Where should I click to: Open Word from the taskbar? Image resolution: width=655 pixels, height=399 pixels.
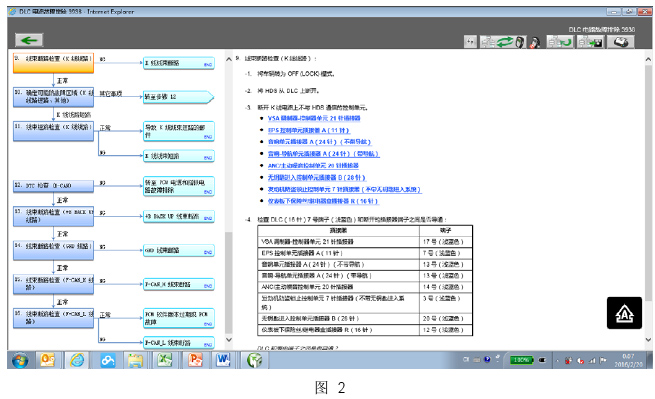click(x=223, y=360)
